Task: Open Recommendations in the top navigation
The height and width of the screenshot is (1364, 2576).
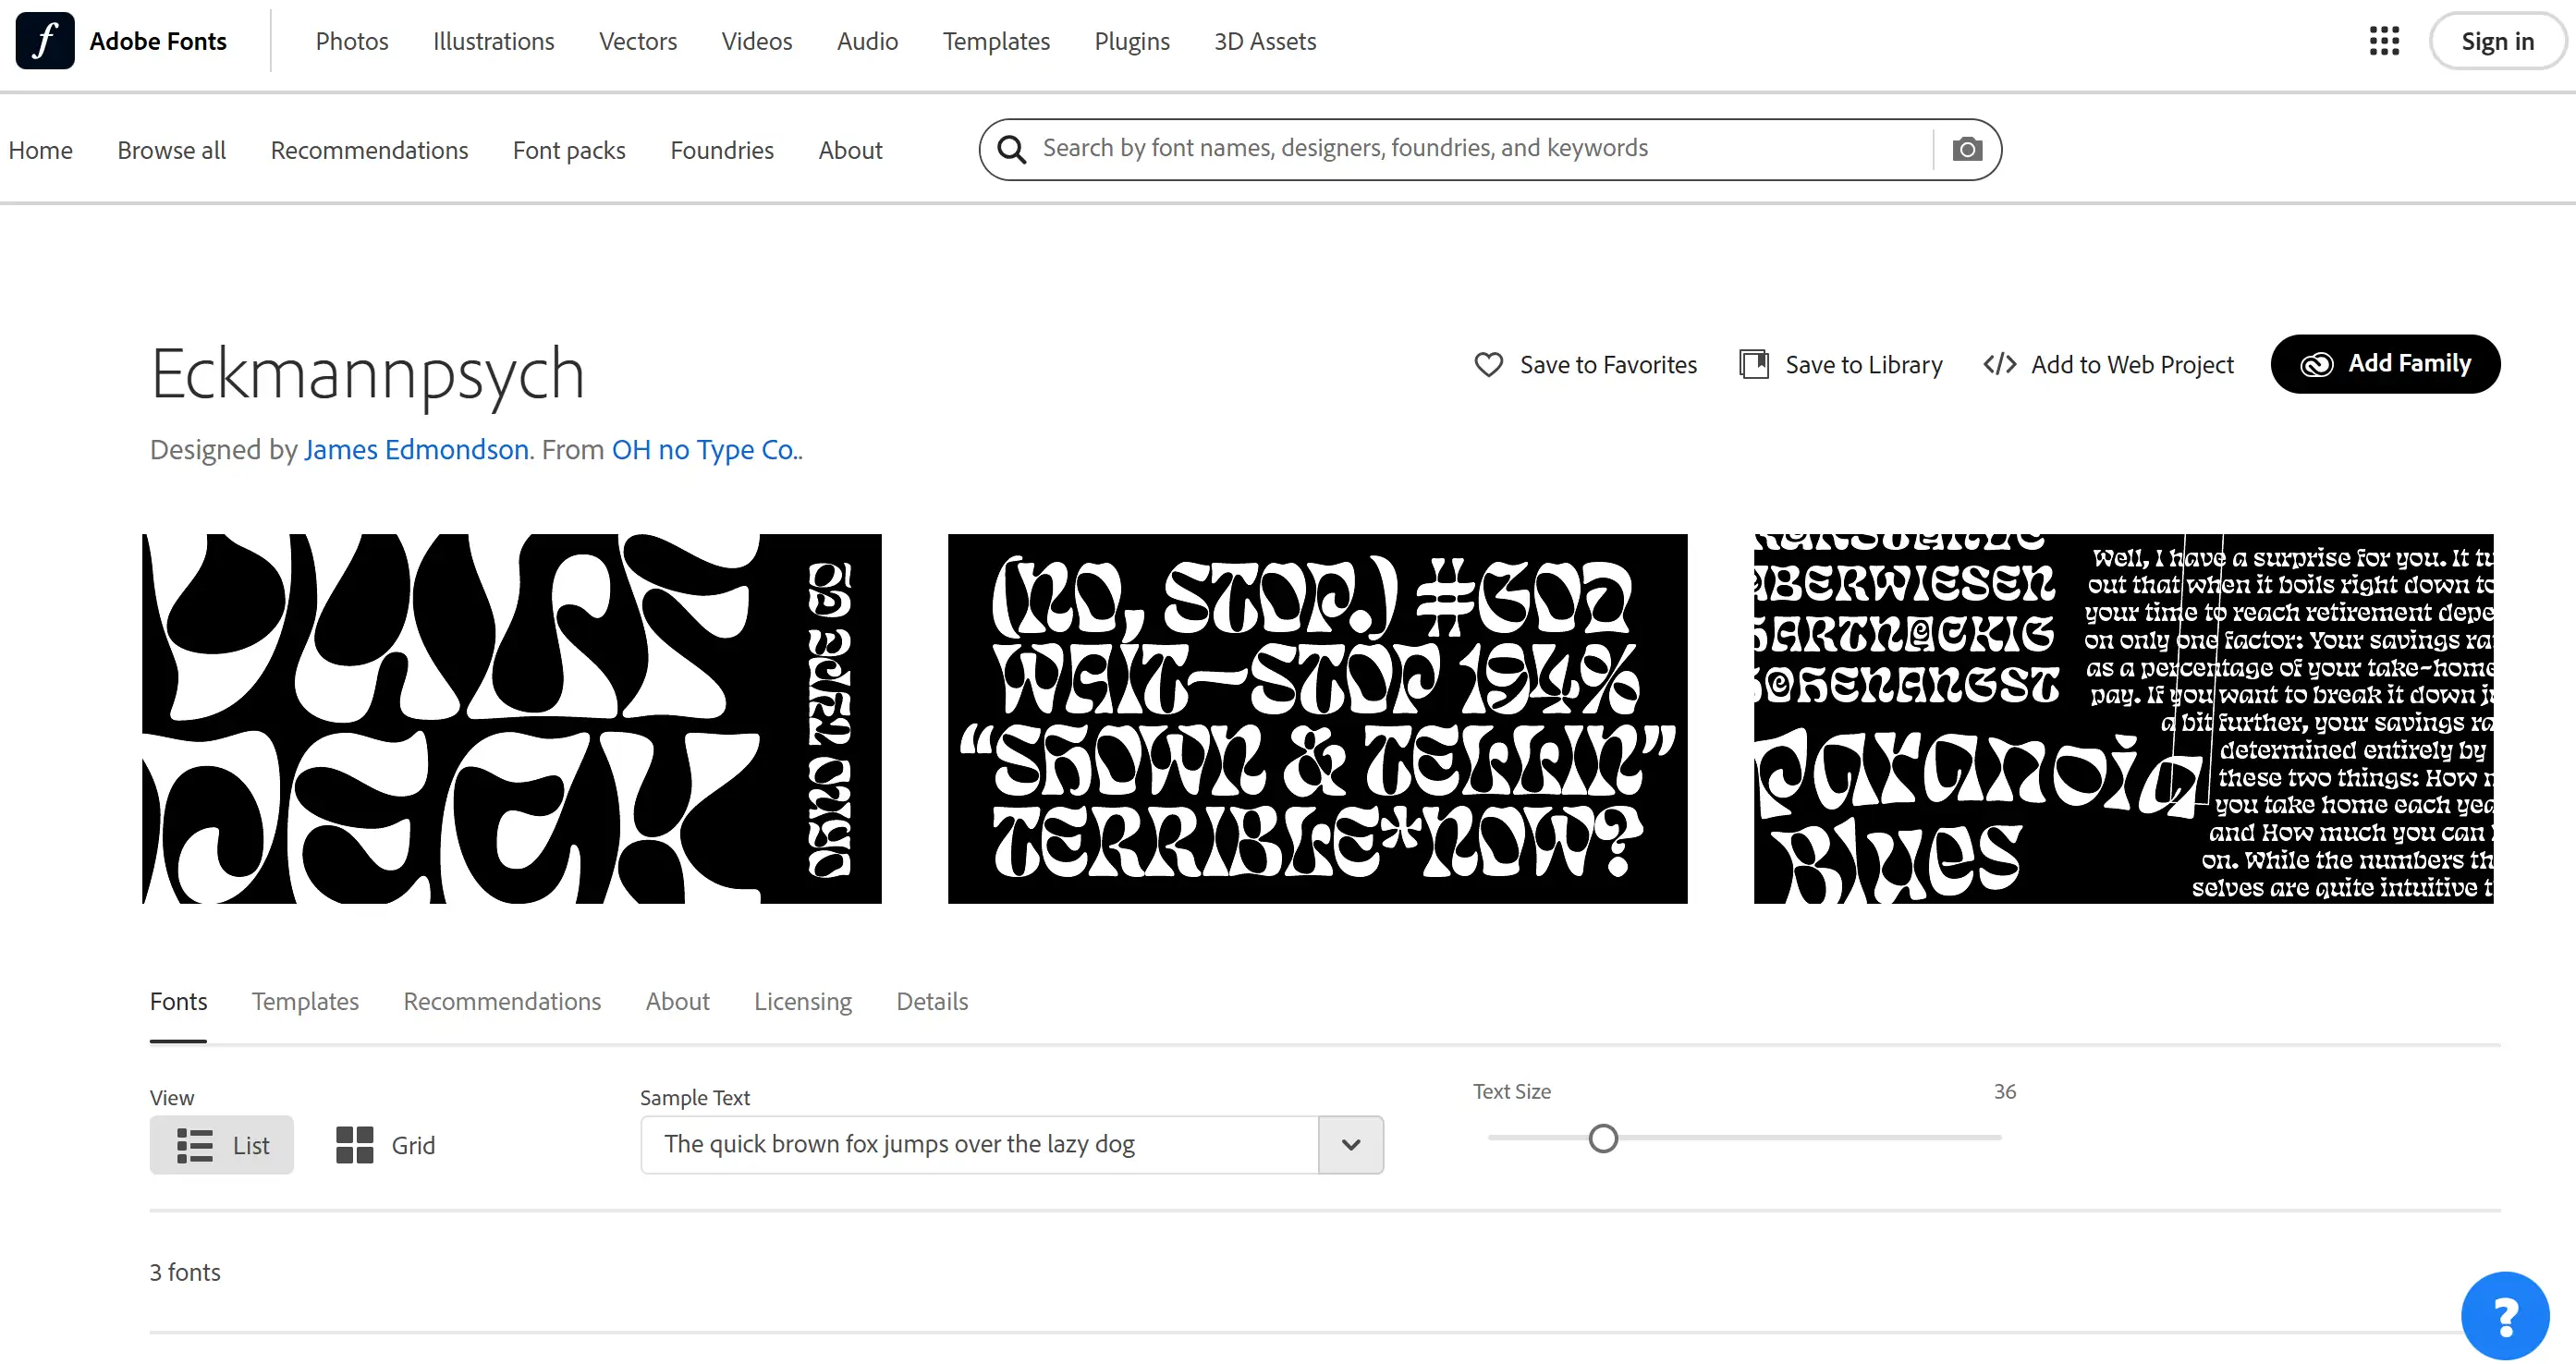Action: [369, 150]
